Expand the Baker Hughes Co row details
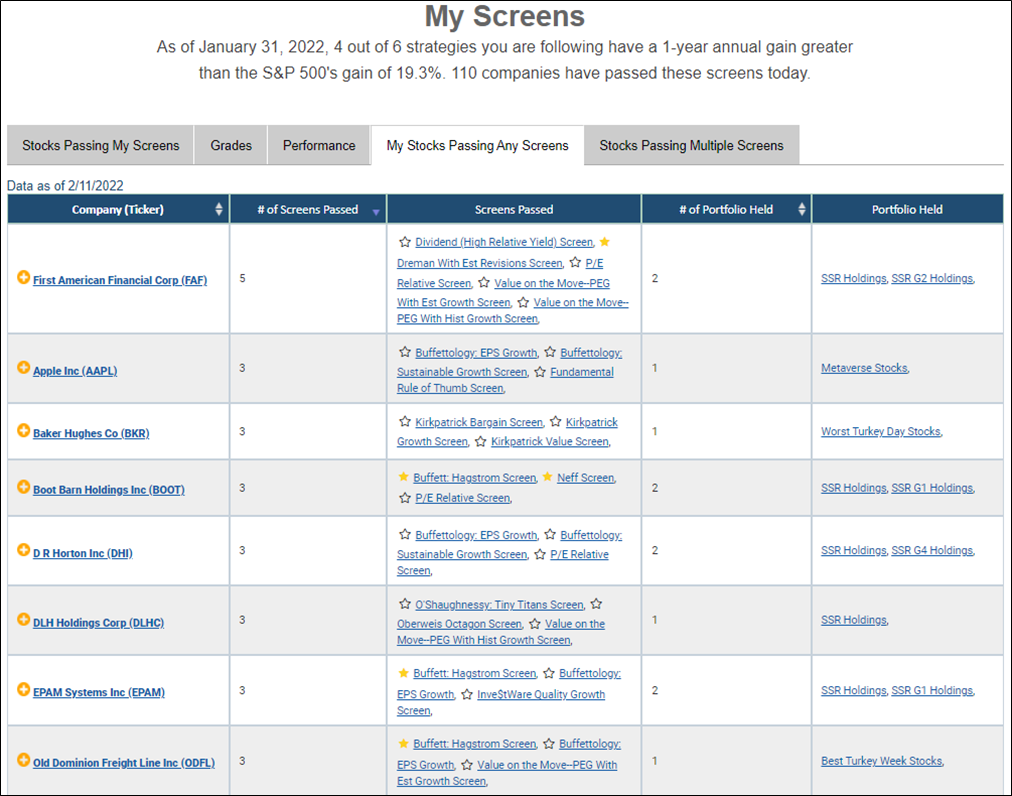1012x796 pixels. (23, 431)
